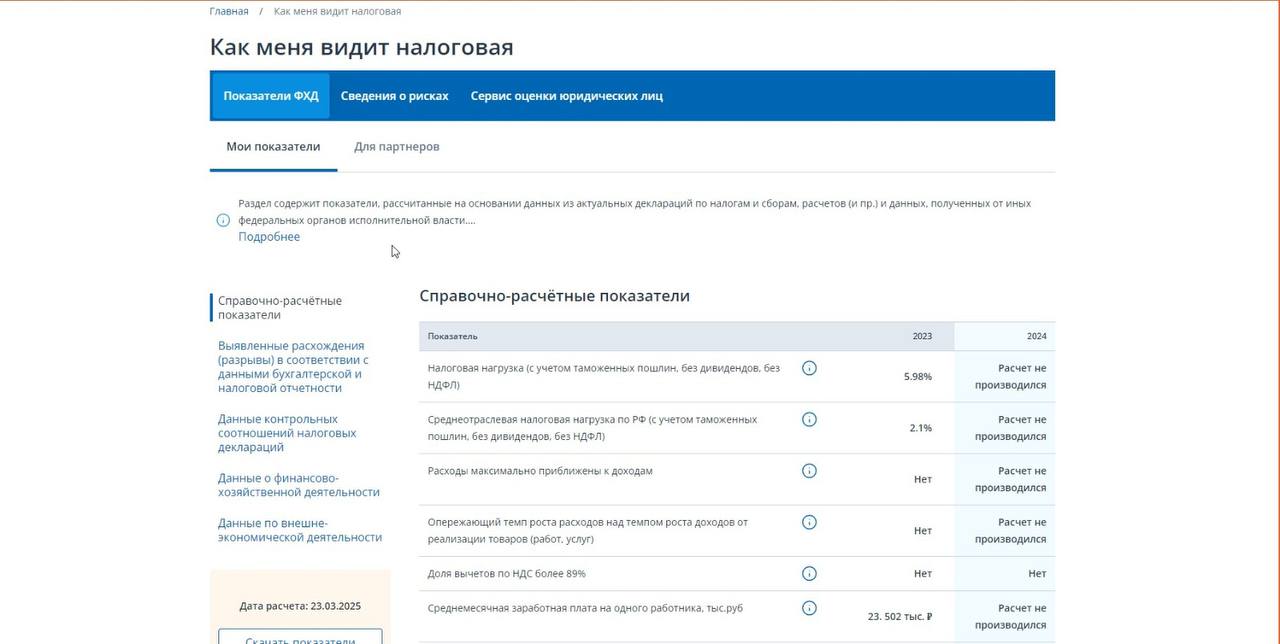Click the Показатель column header
This screenshot has width=1280, height=644.
tap(453, 336)
